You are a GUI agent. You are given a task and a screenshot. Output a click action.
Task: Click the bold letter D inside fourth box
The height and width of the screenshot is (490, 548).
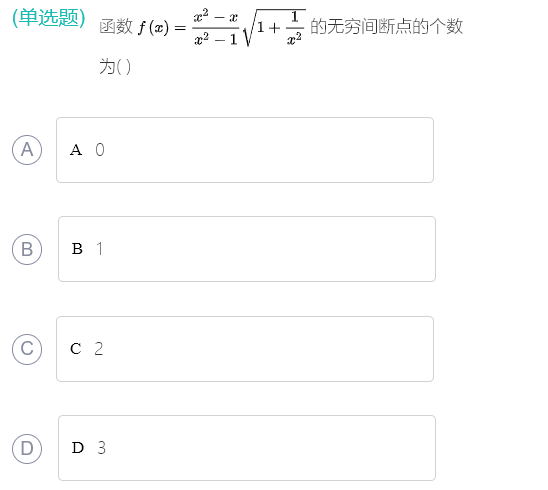pyautogui.click(x=78, y=448)
